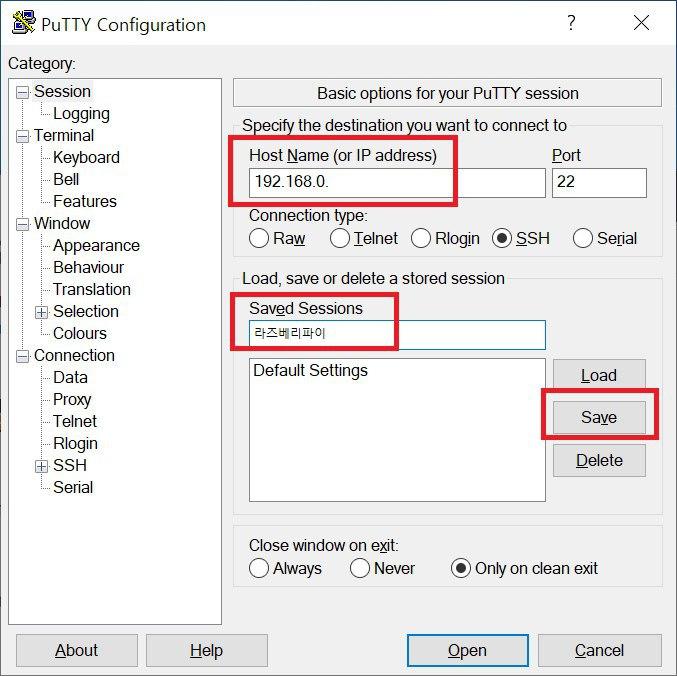The image size is (677, 676).
Task: Open the Connection category
Action: click(x=74, y=356)
